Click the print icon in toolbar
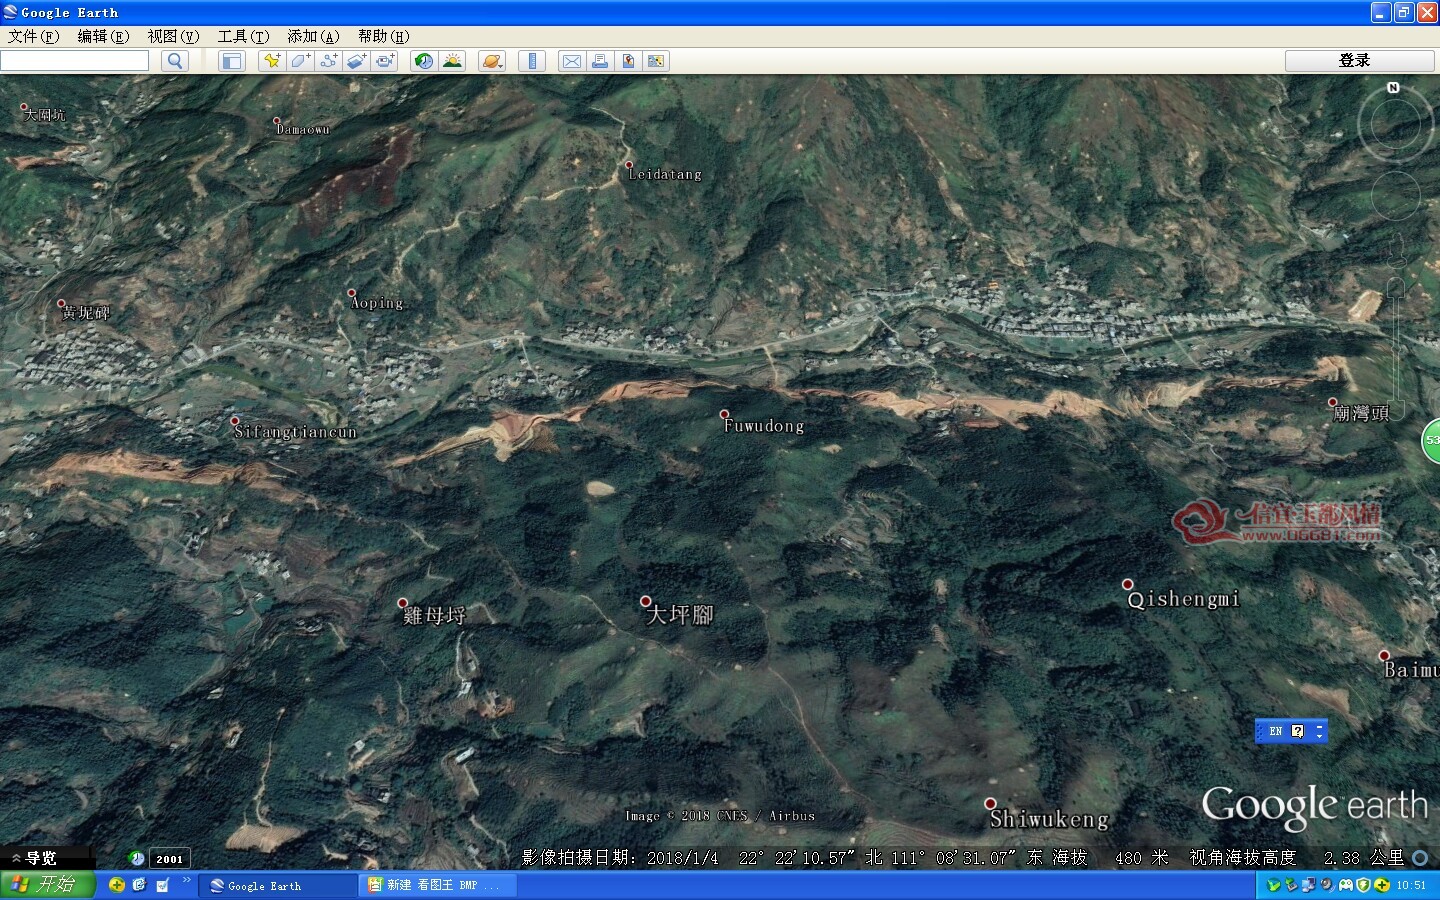Screen dimensions: 1440x900 600,61
